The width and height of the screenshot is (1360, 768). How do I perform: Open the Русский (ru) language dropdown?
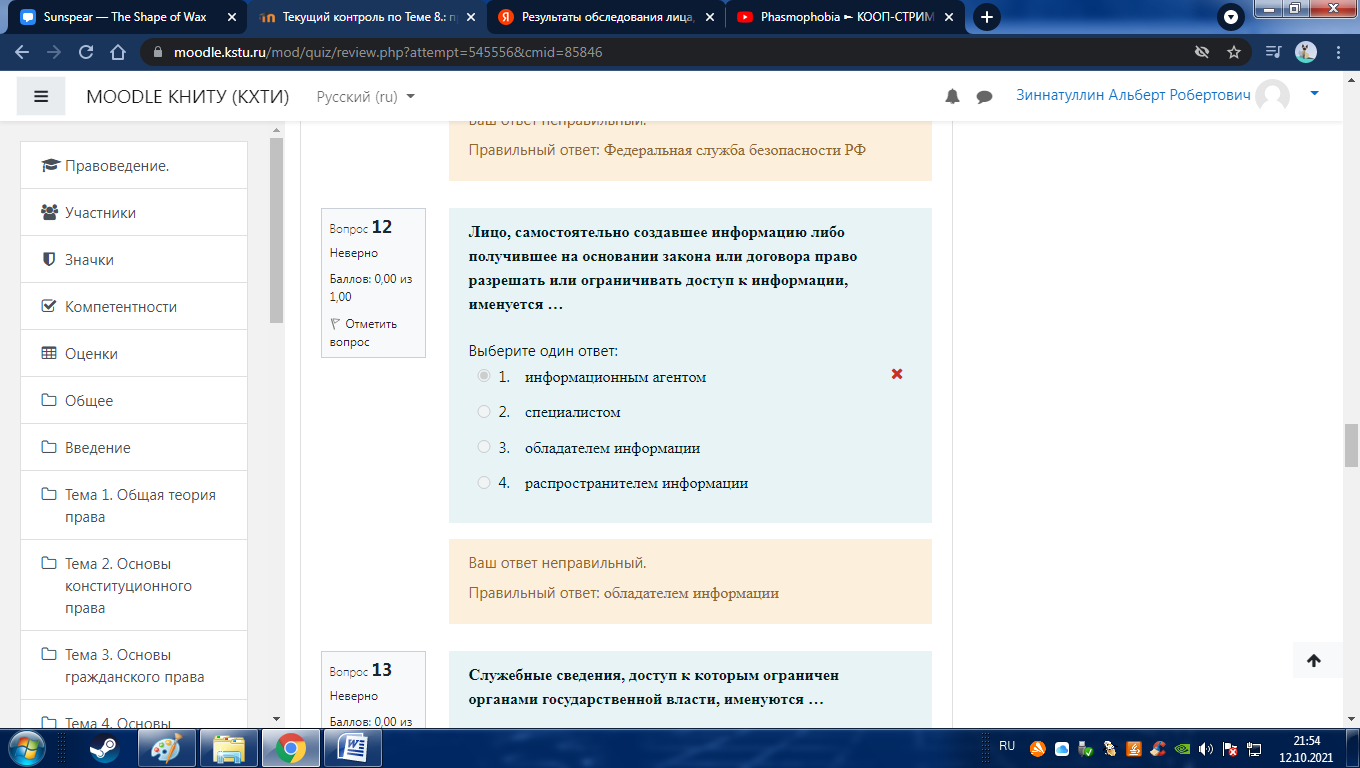click(x=366, y=97)
